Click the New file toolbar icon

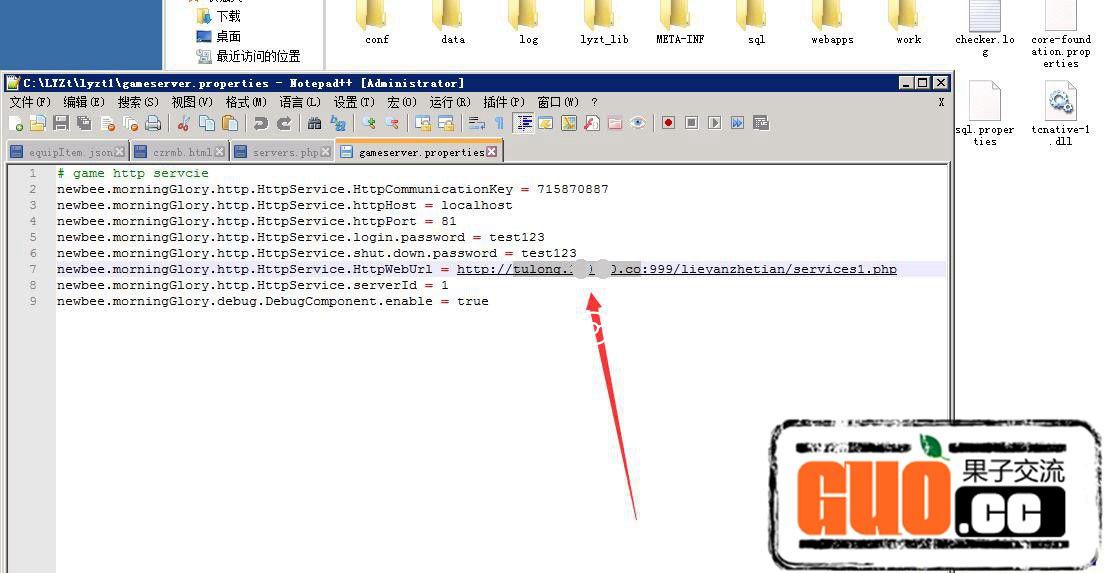[x=15, y=123]
